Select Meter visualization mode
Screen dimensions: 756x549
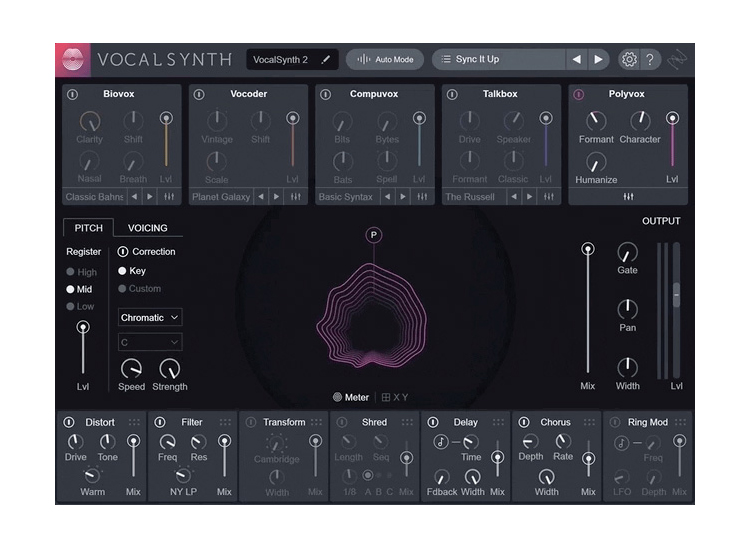351,398
